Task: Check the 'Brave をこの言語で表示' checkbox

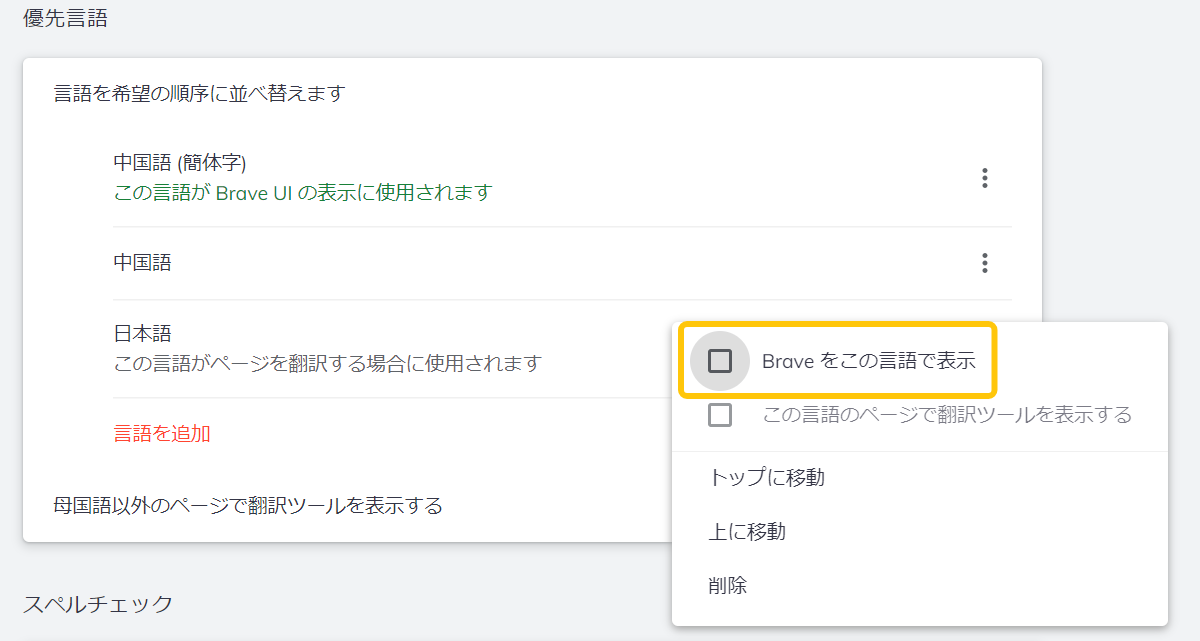Action: click(x=720, y=361)
